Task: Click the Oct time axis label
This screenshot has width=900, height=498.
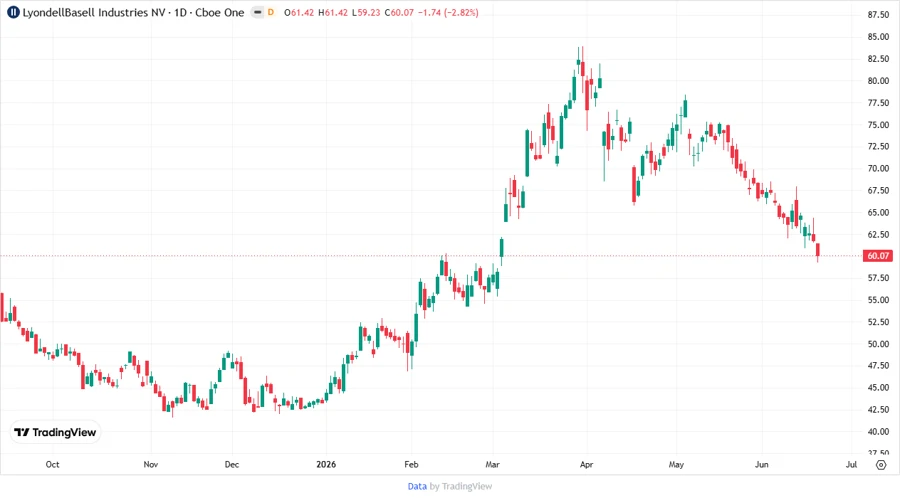Action: 52,465
